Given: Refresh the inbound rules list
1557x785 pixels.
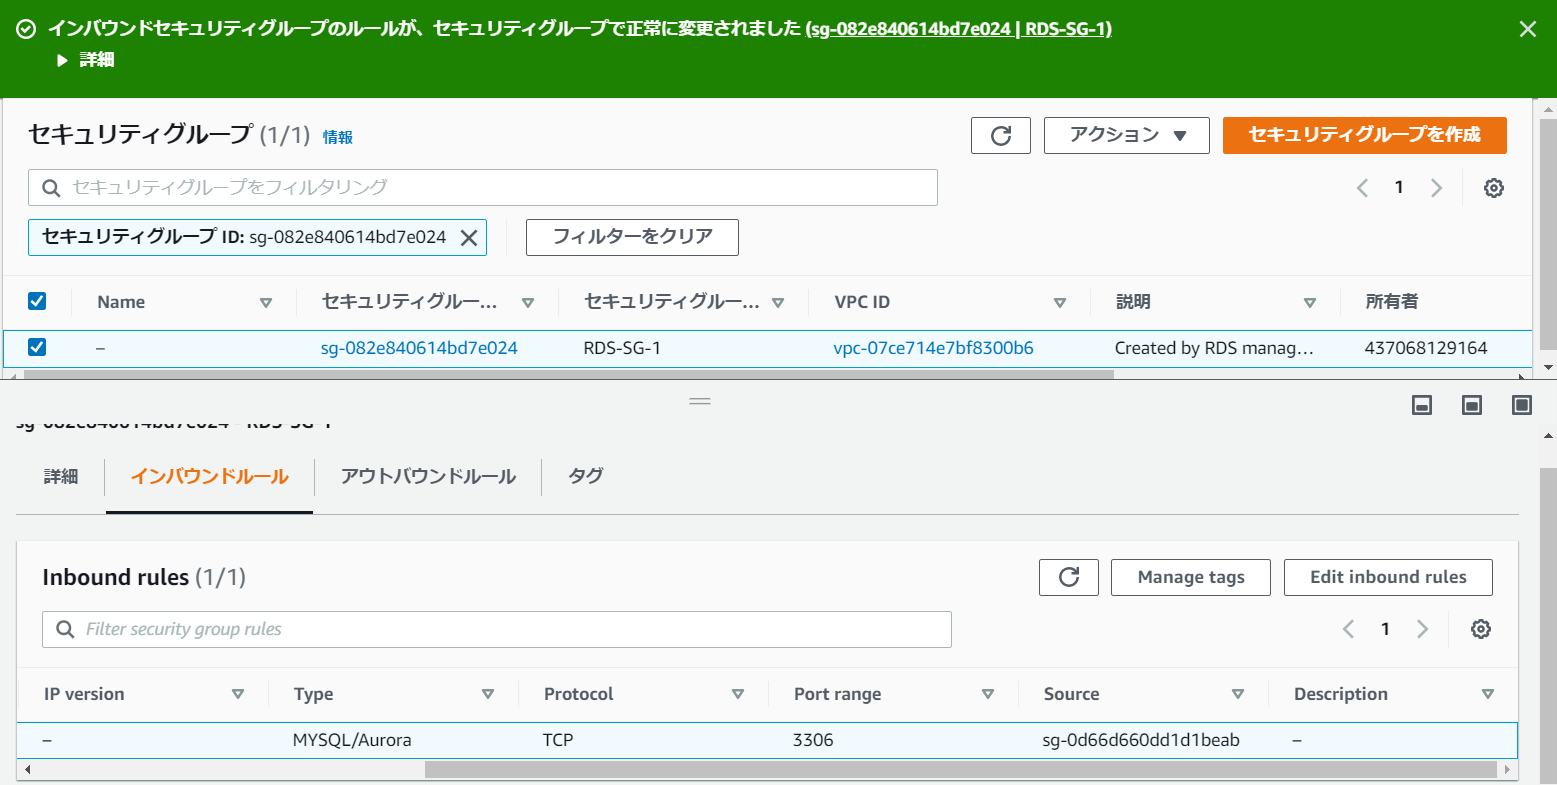Looking at the screenshot, I should (x=1068, y=577).
